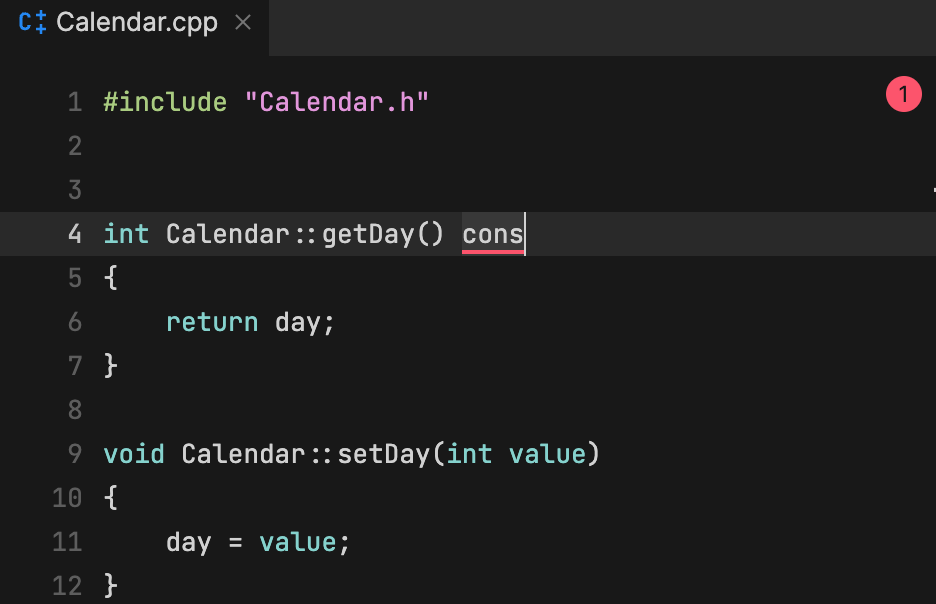Select the #include directive on line 1
936x604 pixels.
pos(166,101)
